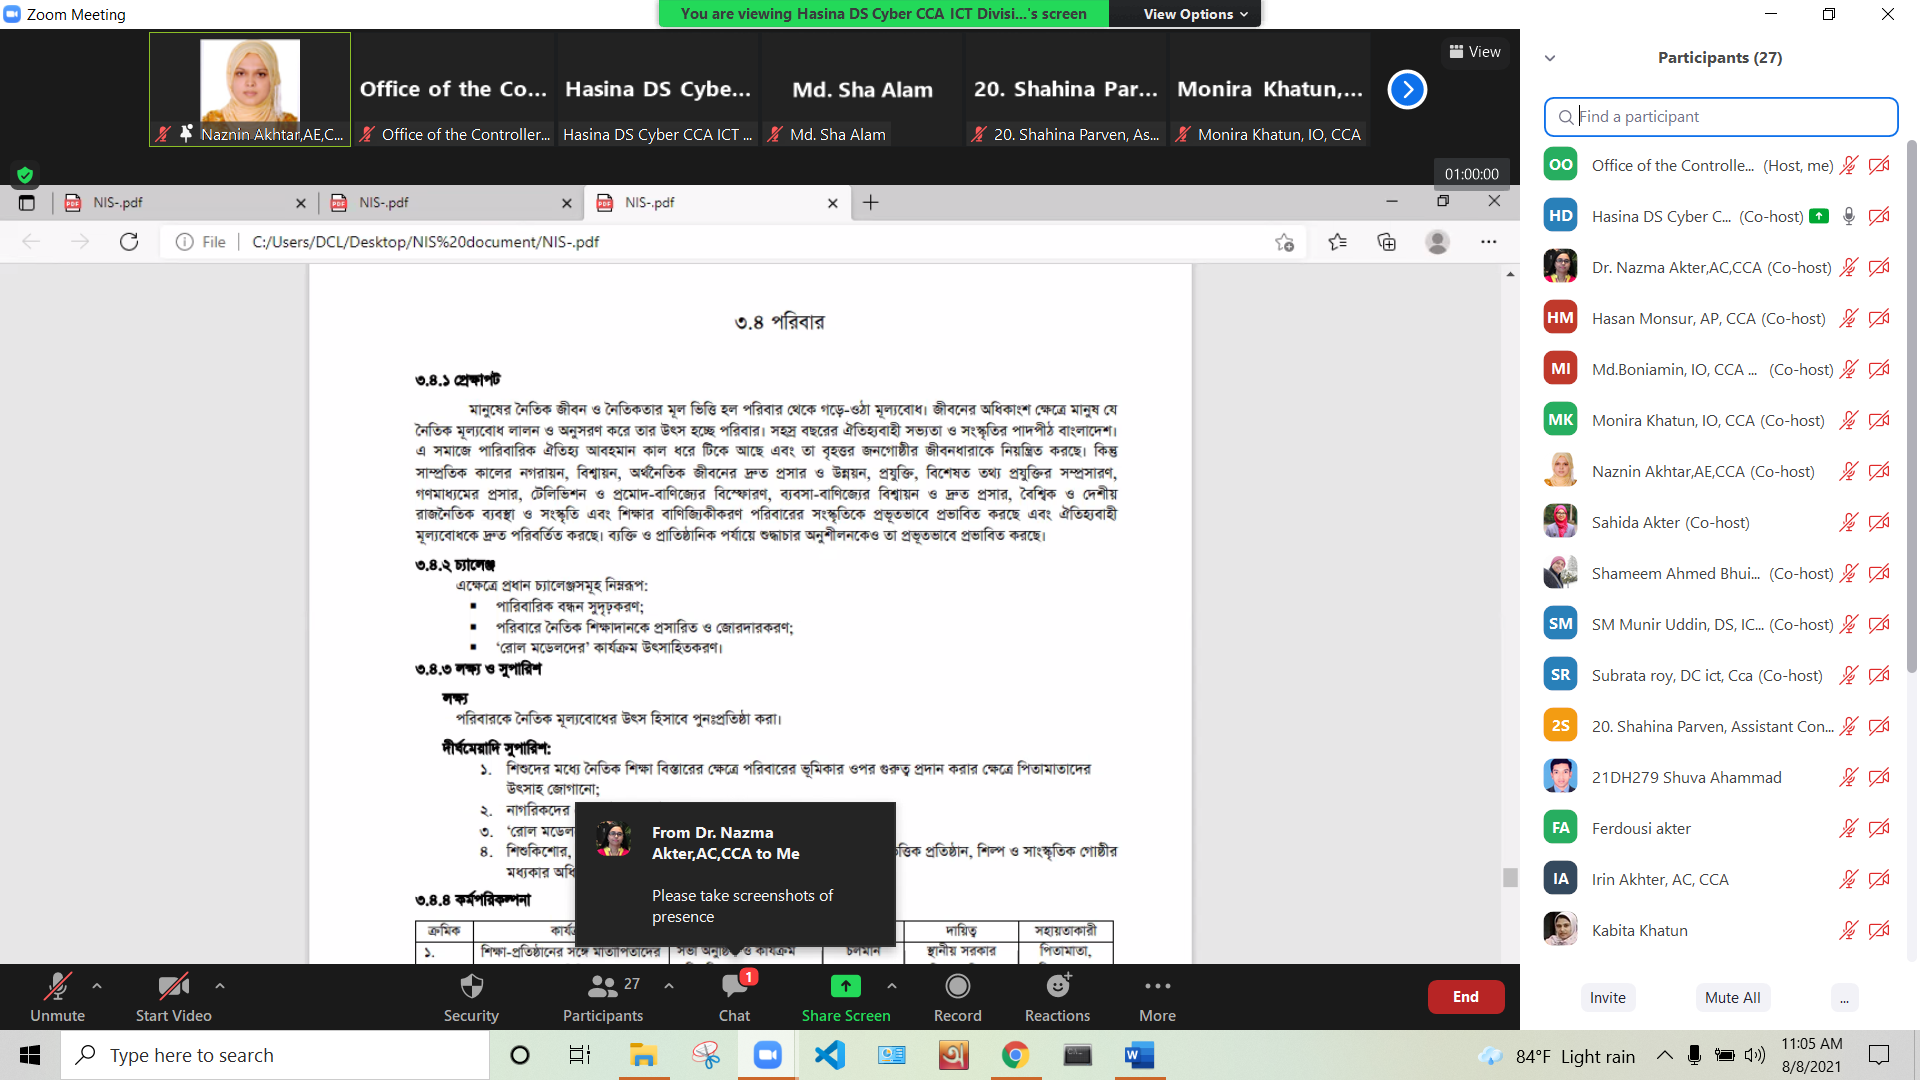
Task: Open Microsoft Word from taskbar
Action: tap(1139, 1055)
